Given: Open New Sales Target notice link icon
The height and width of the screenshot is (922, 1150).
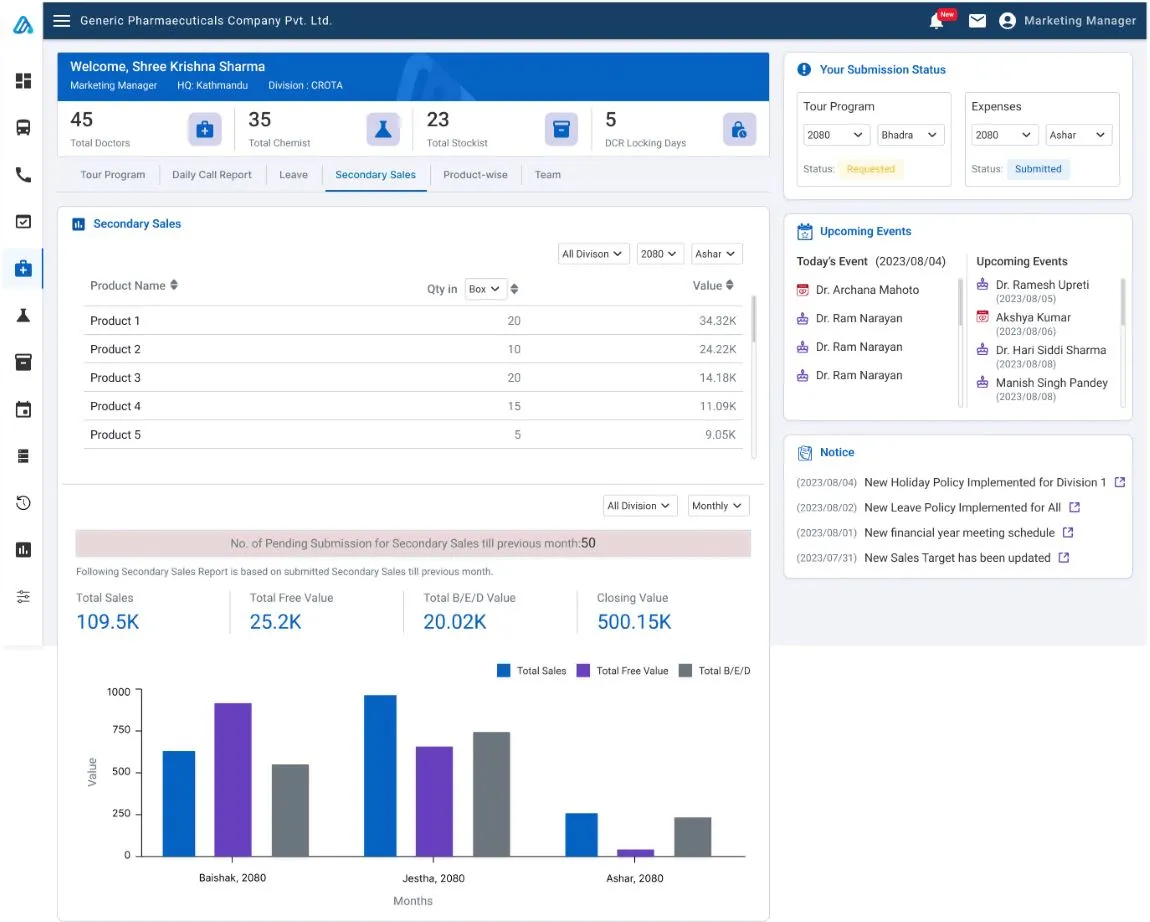Looking at the screenshot, I should (x=1063, y=558).
